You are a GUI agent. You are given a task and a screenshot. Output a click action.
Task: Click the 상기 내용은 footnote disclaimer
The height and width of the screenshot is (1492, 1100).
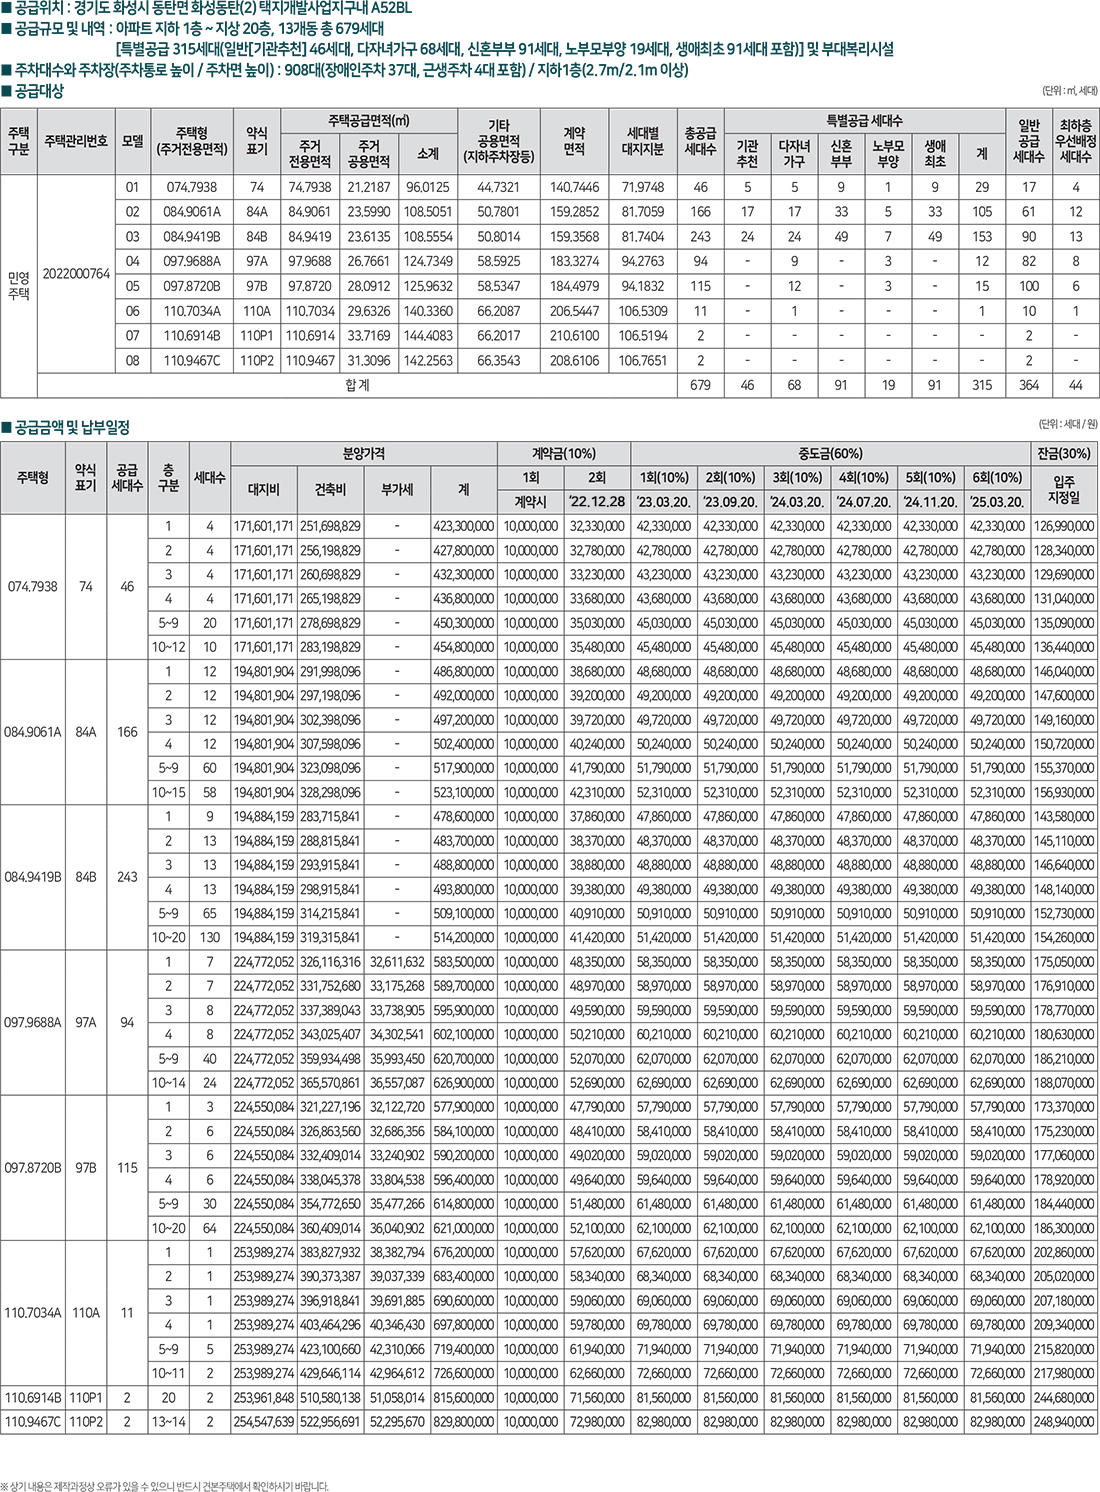(x=165, y=1486)
